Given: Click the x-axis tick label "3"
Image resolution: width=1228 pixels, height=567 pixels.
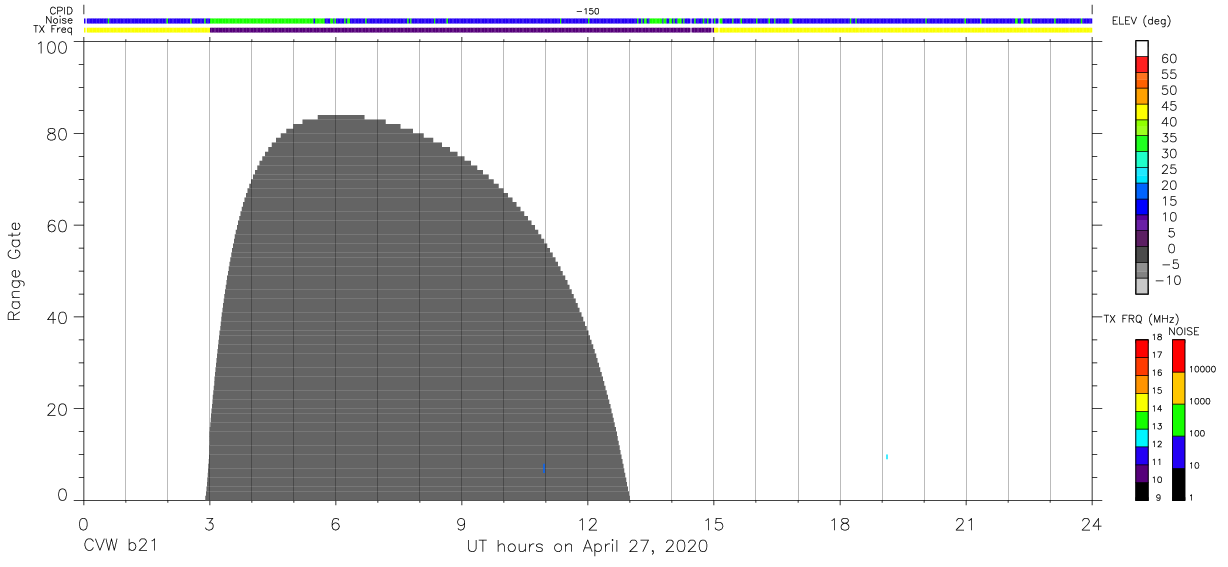Looking at the screenshot, I should 209,524.
